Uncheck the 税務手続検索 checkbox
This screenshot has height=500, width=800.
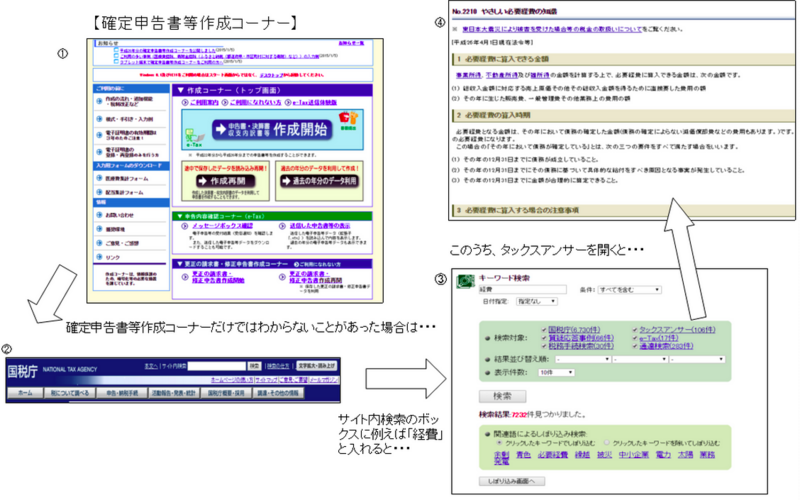pyautogui.click(x=544, y=346)
